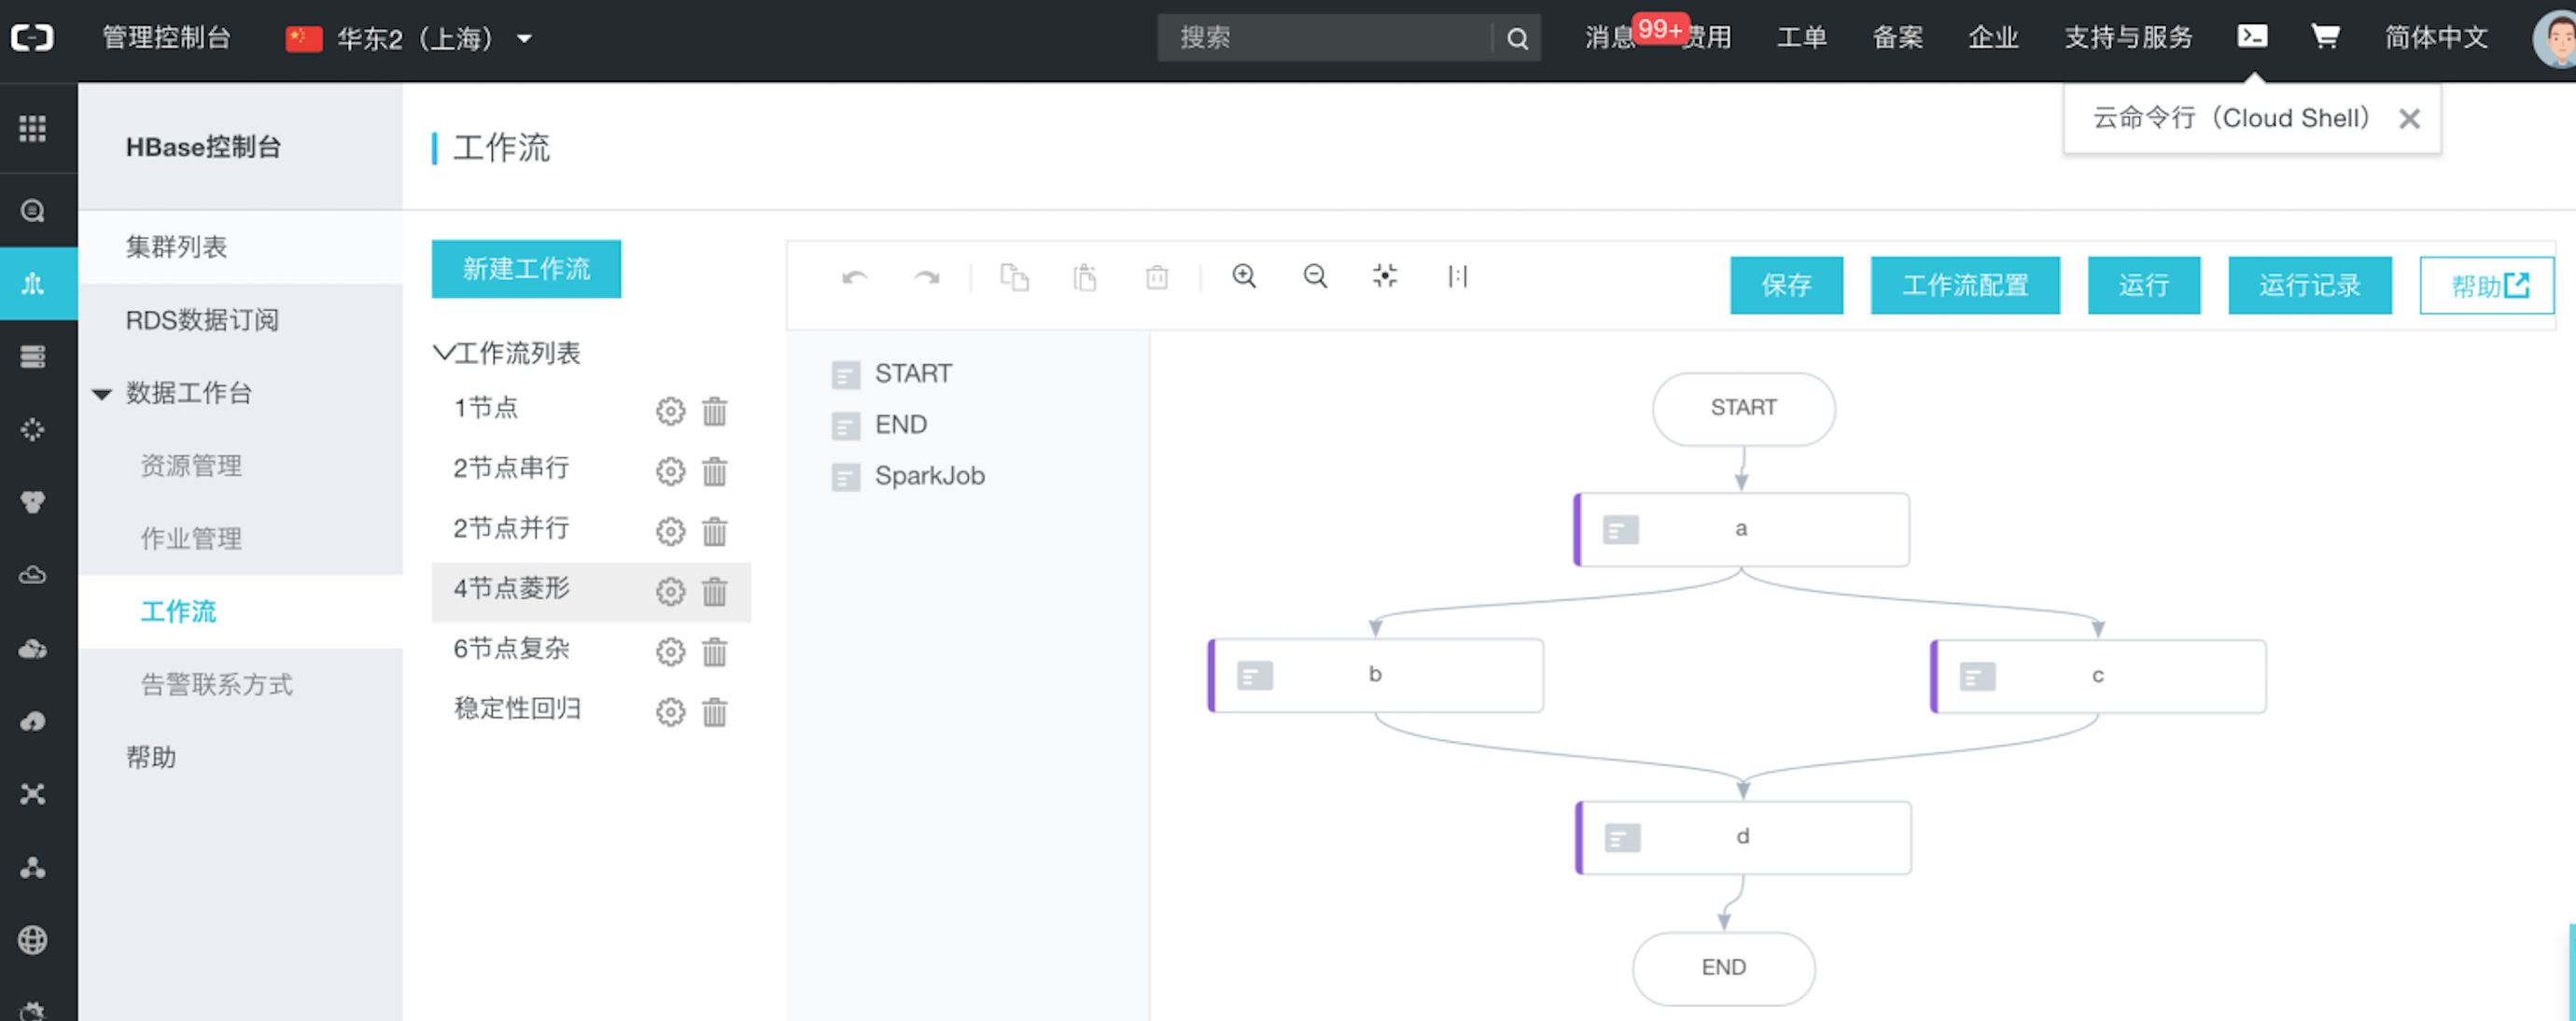Zoom in on the workflow canvas
Screen dimensions: 2576x1021
pyautogui.click(x=1244, y=277)
